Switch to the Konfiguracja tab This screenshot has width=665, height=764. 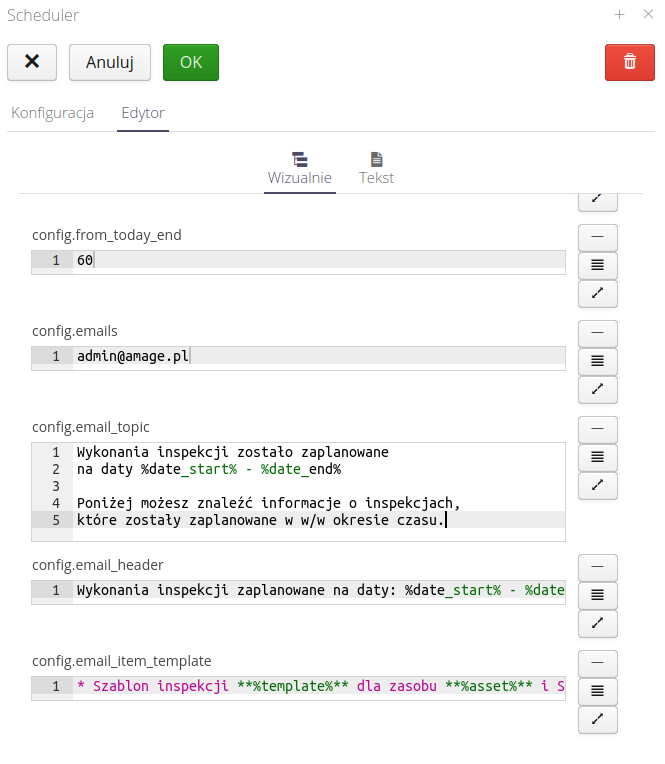tap(52, 113)
